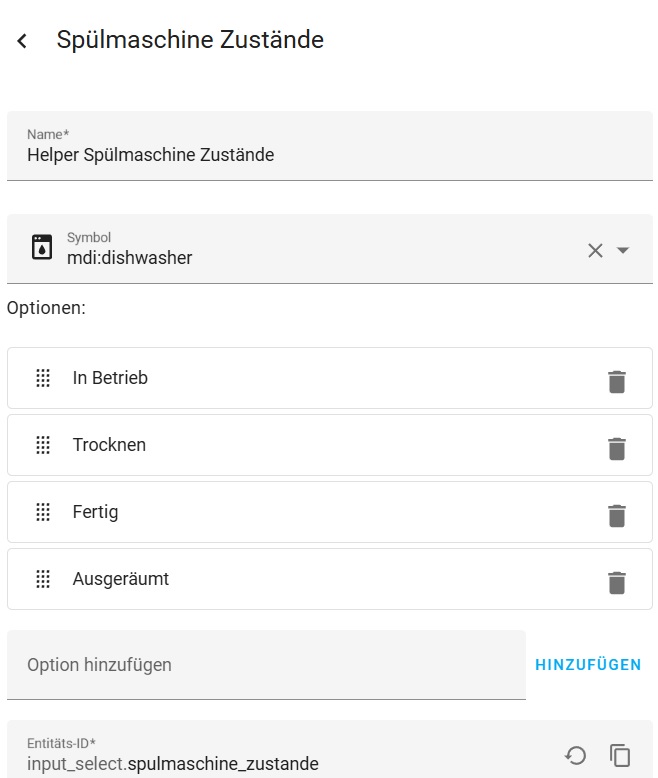Open the Symbol dropdown list
Image resolution: width=658 pixels, height=778 pixels.
(x=623, y=250)
